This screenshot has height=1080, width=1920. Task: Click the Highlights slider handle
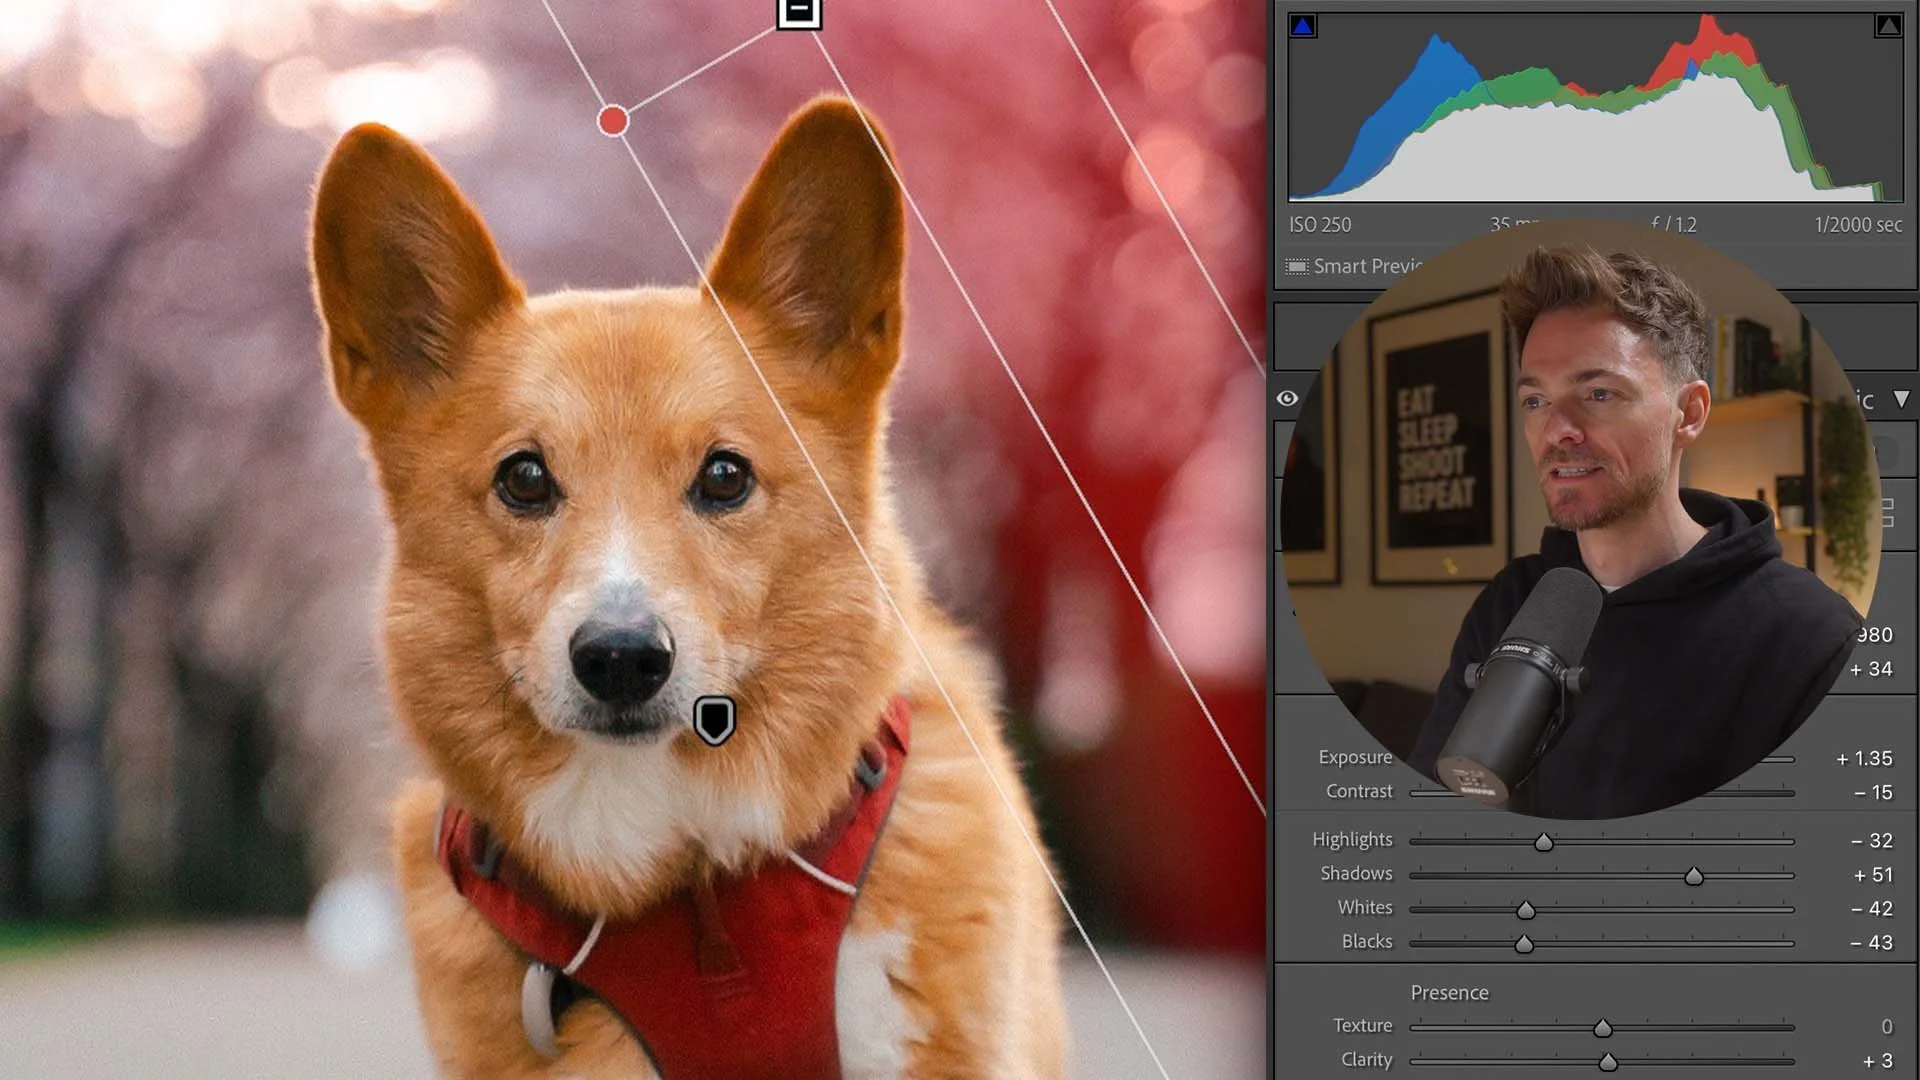(1544, 842)
